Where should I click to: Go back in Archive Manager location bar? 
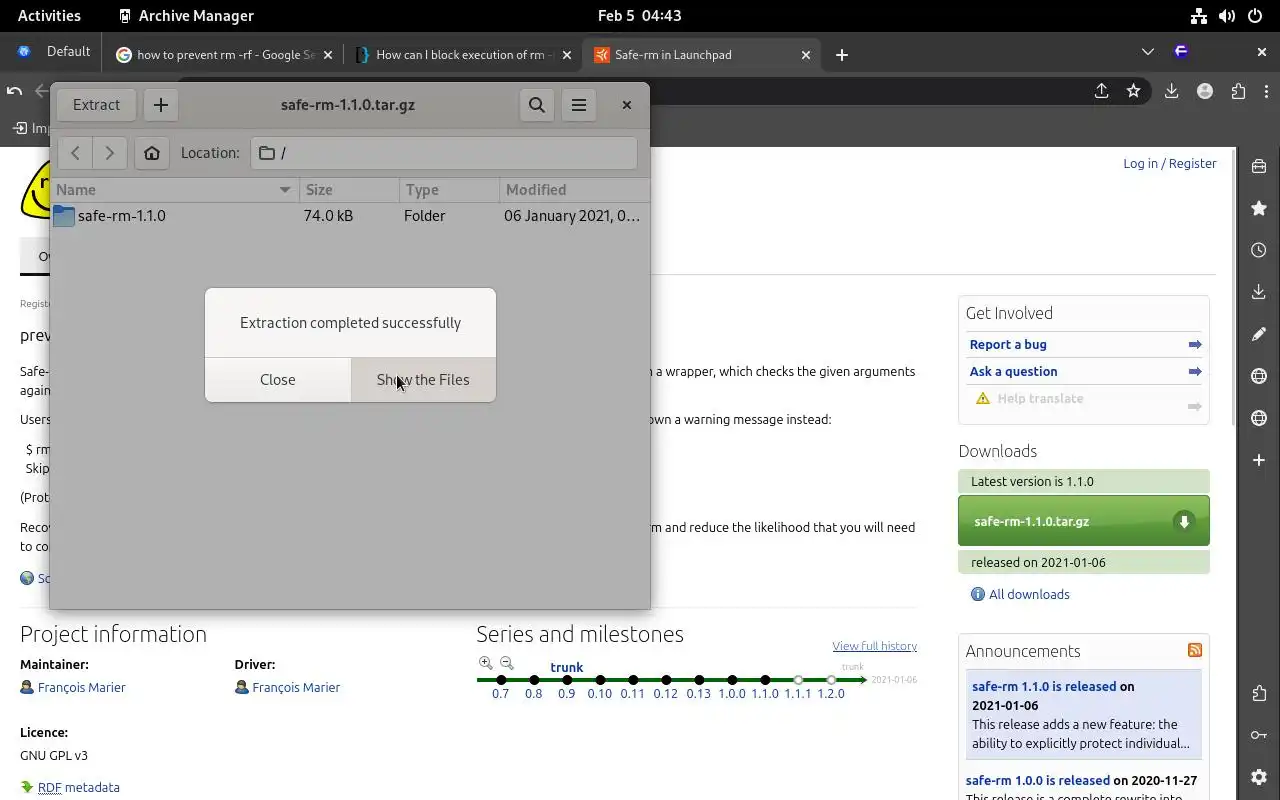(75, 153)
